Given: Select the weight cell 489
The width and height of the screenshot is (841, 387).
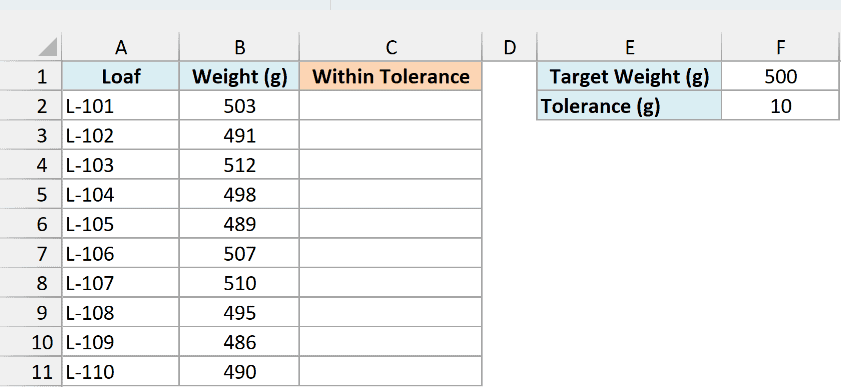Looking at the screenshot, I should point(239,224).
